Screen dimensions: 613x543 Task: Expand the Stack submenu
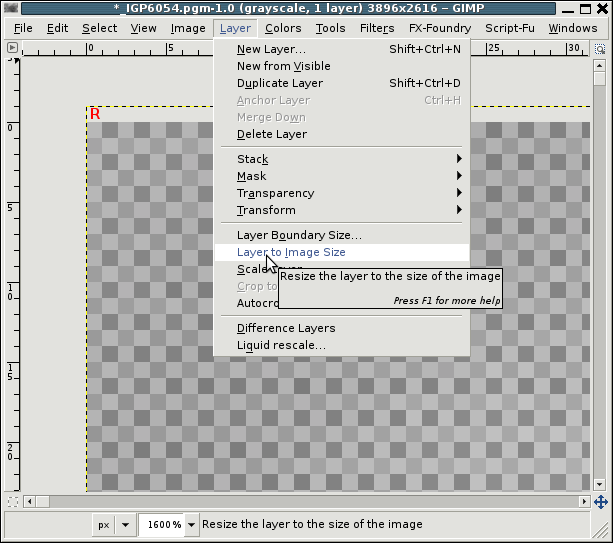(342, 159)
